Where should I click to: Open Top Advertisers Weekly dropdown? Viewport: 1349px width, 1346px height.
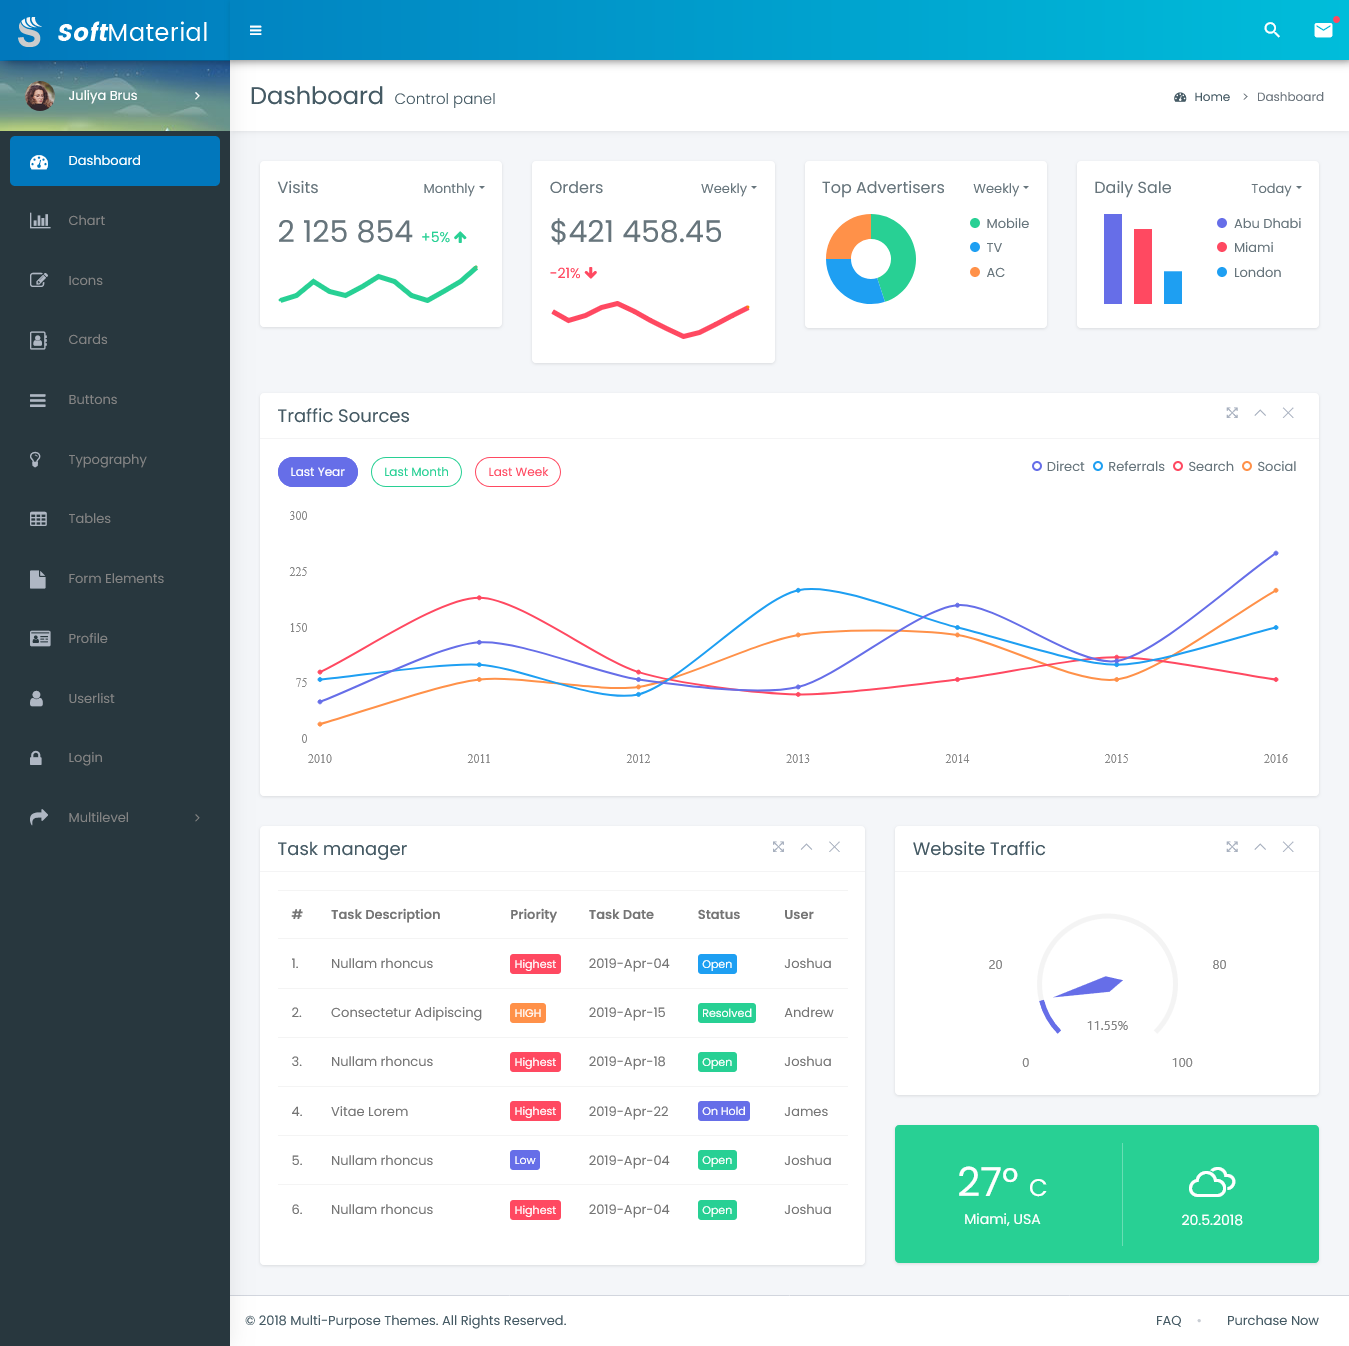pyautogui.click(x=1001, y=188)
